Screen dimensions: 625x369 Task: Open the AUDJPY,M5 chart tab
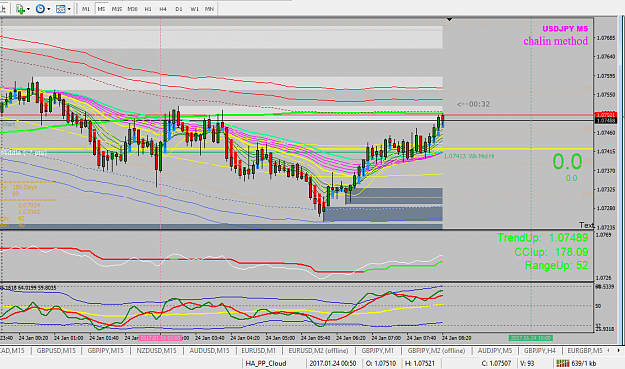pos(495,351)
